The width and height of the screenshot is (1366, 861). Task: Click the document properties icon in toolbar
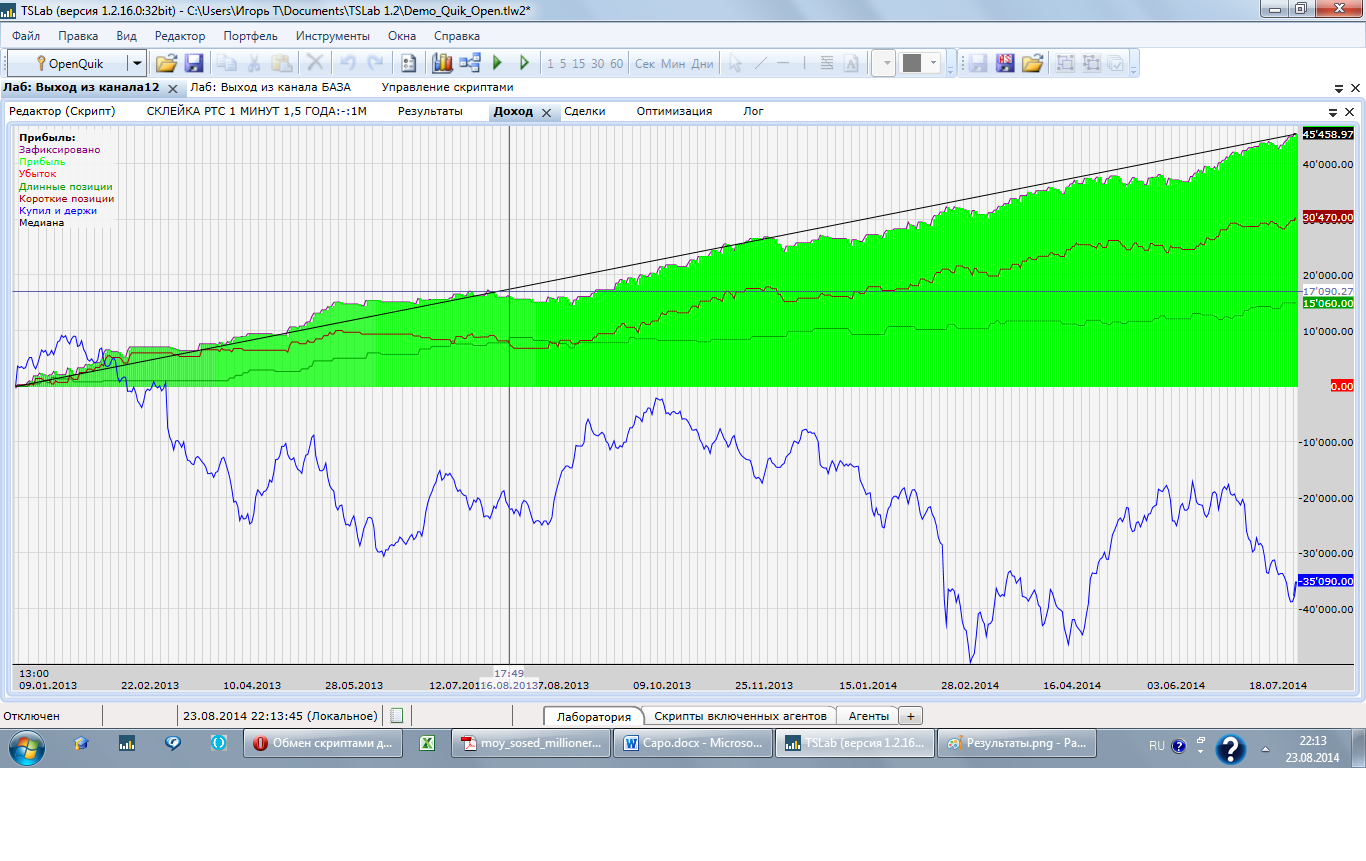tap(408, 63)
